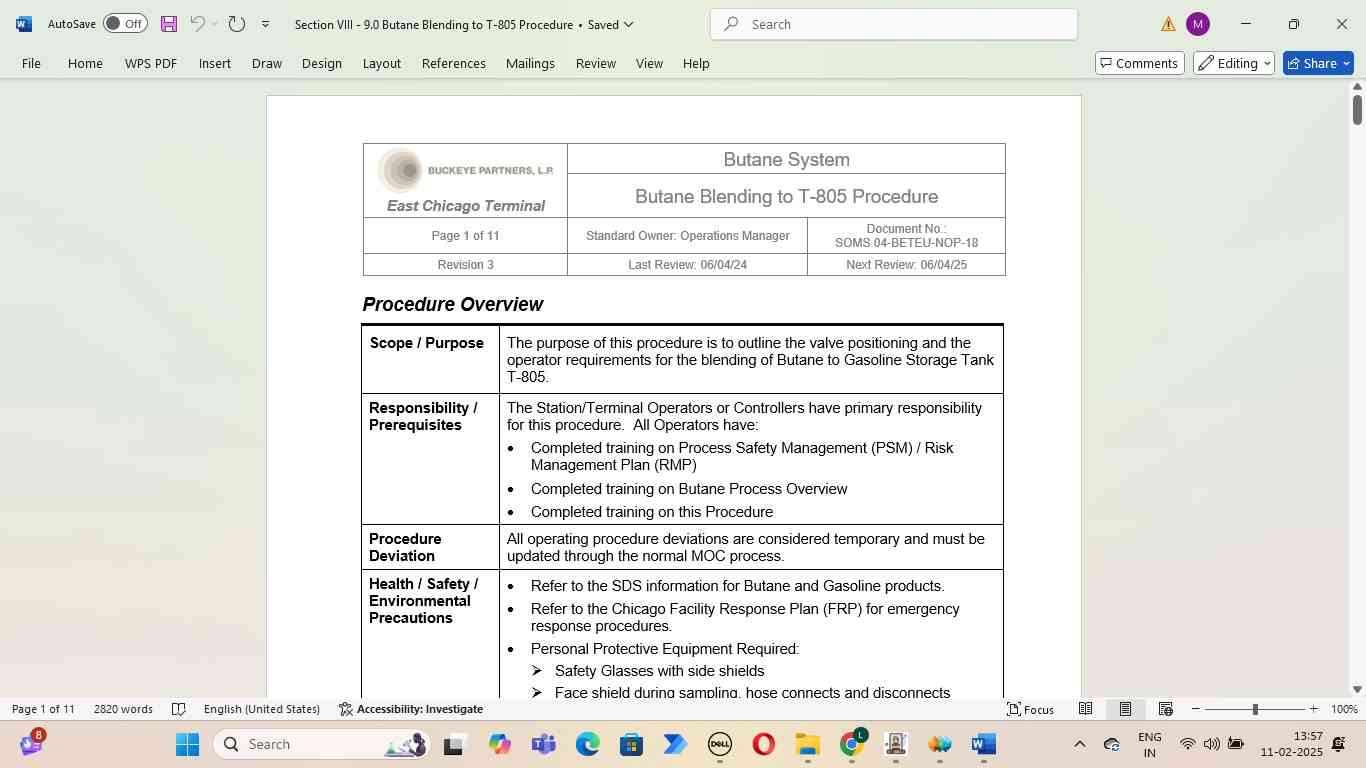This screenshot has width=1366, height=768.
Task: Click the Undo arrow icon
Action: 197,24
